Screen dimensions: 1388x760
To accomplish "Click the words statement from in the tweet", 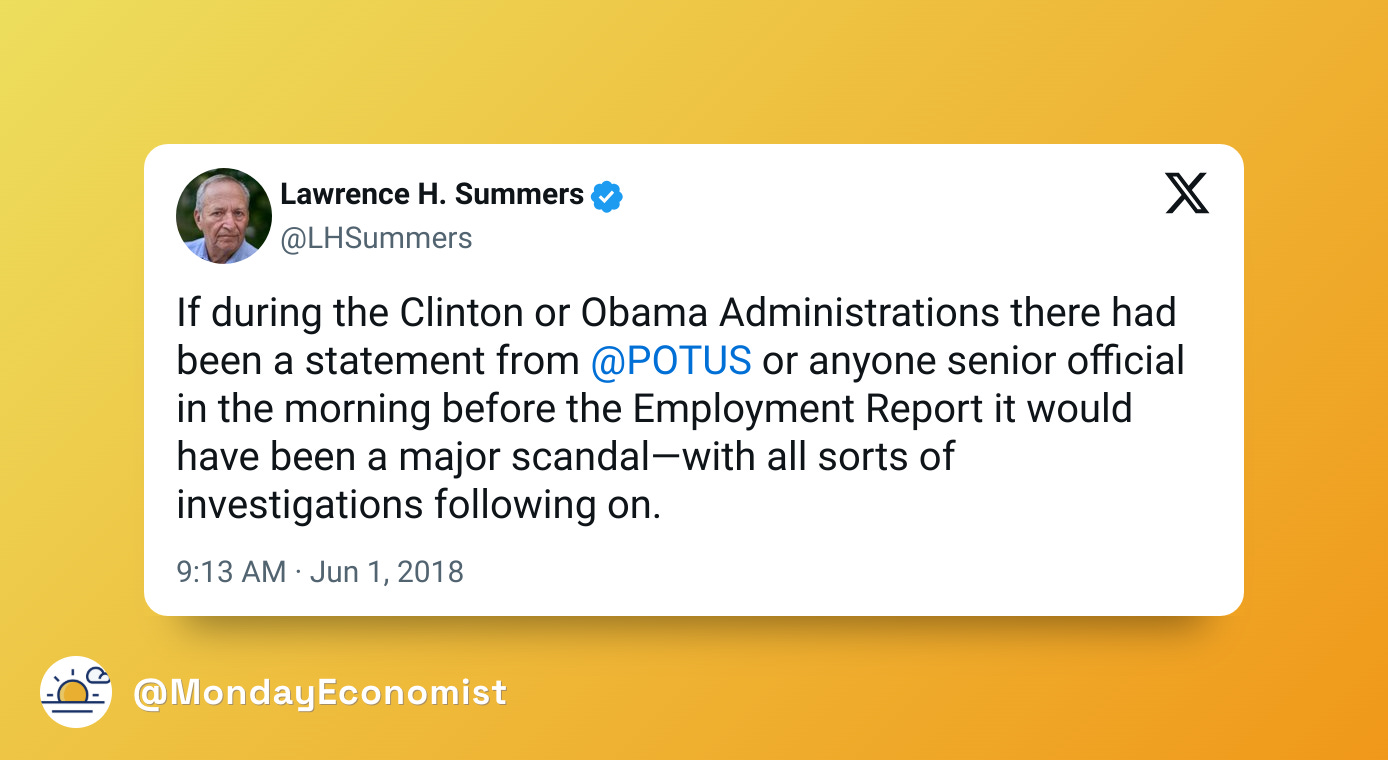I will (x=442, y=361).
